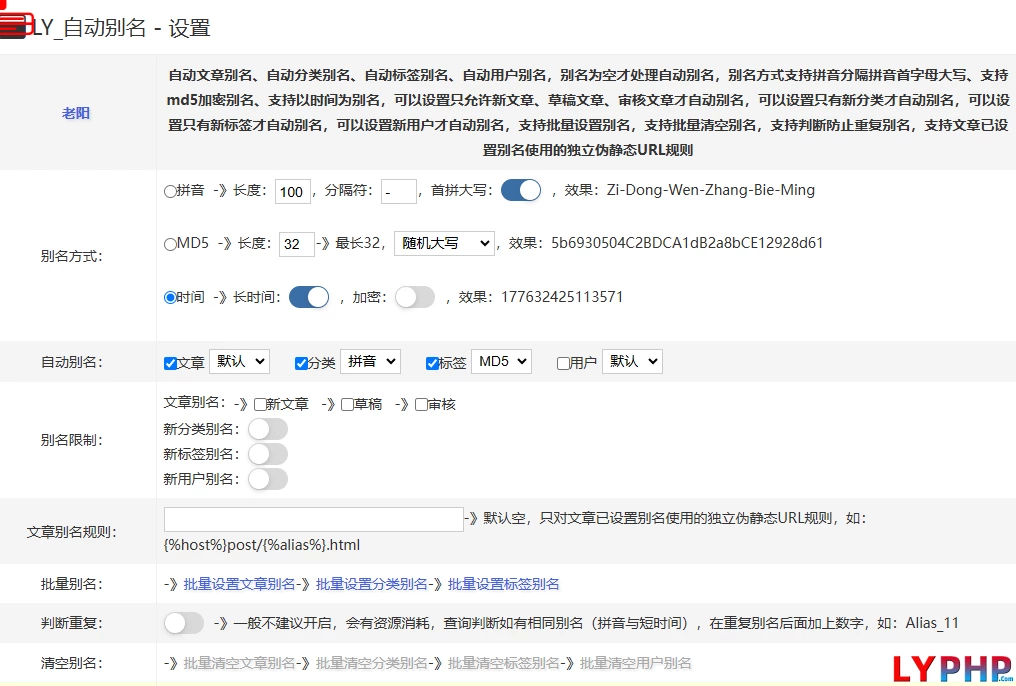
Task: Disable the 长时间 toggle switch
Action: point(308,297)
